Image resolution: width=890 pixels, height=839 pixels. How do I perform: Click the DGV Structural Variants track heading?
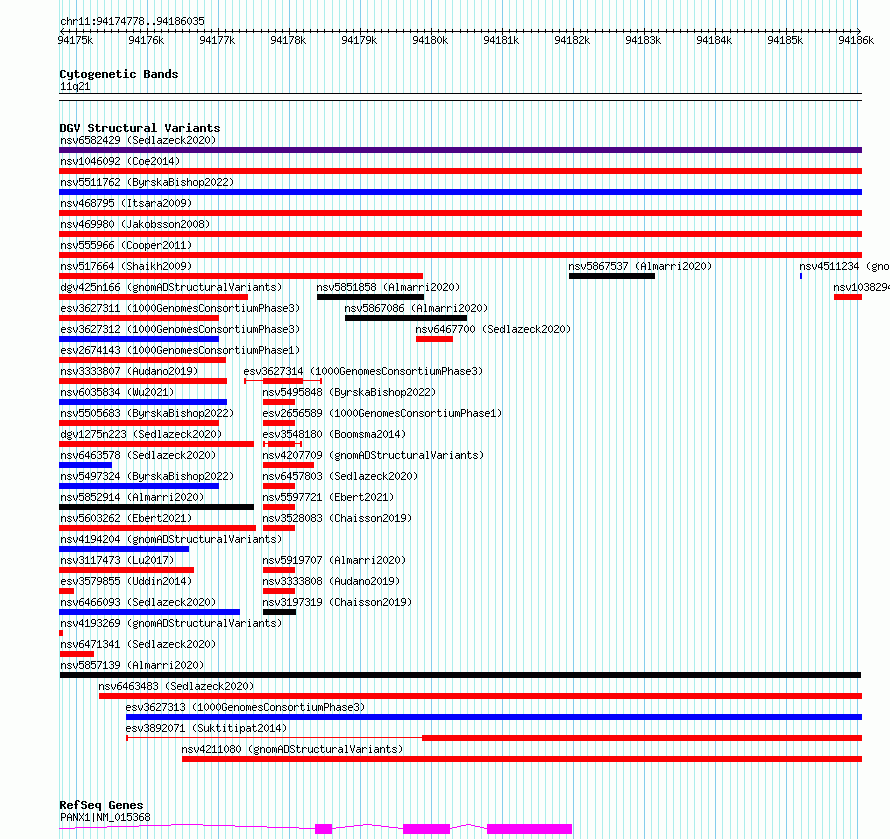(x=140, y=128)
